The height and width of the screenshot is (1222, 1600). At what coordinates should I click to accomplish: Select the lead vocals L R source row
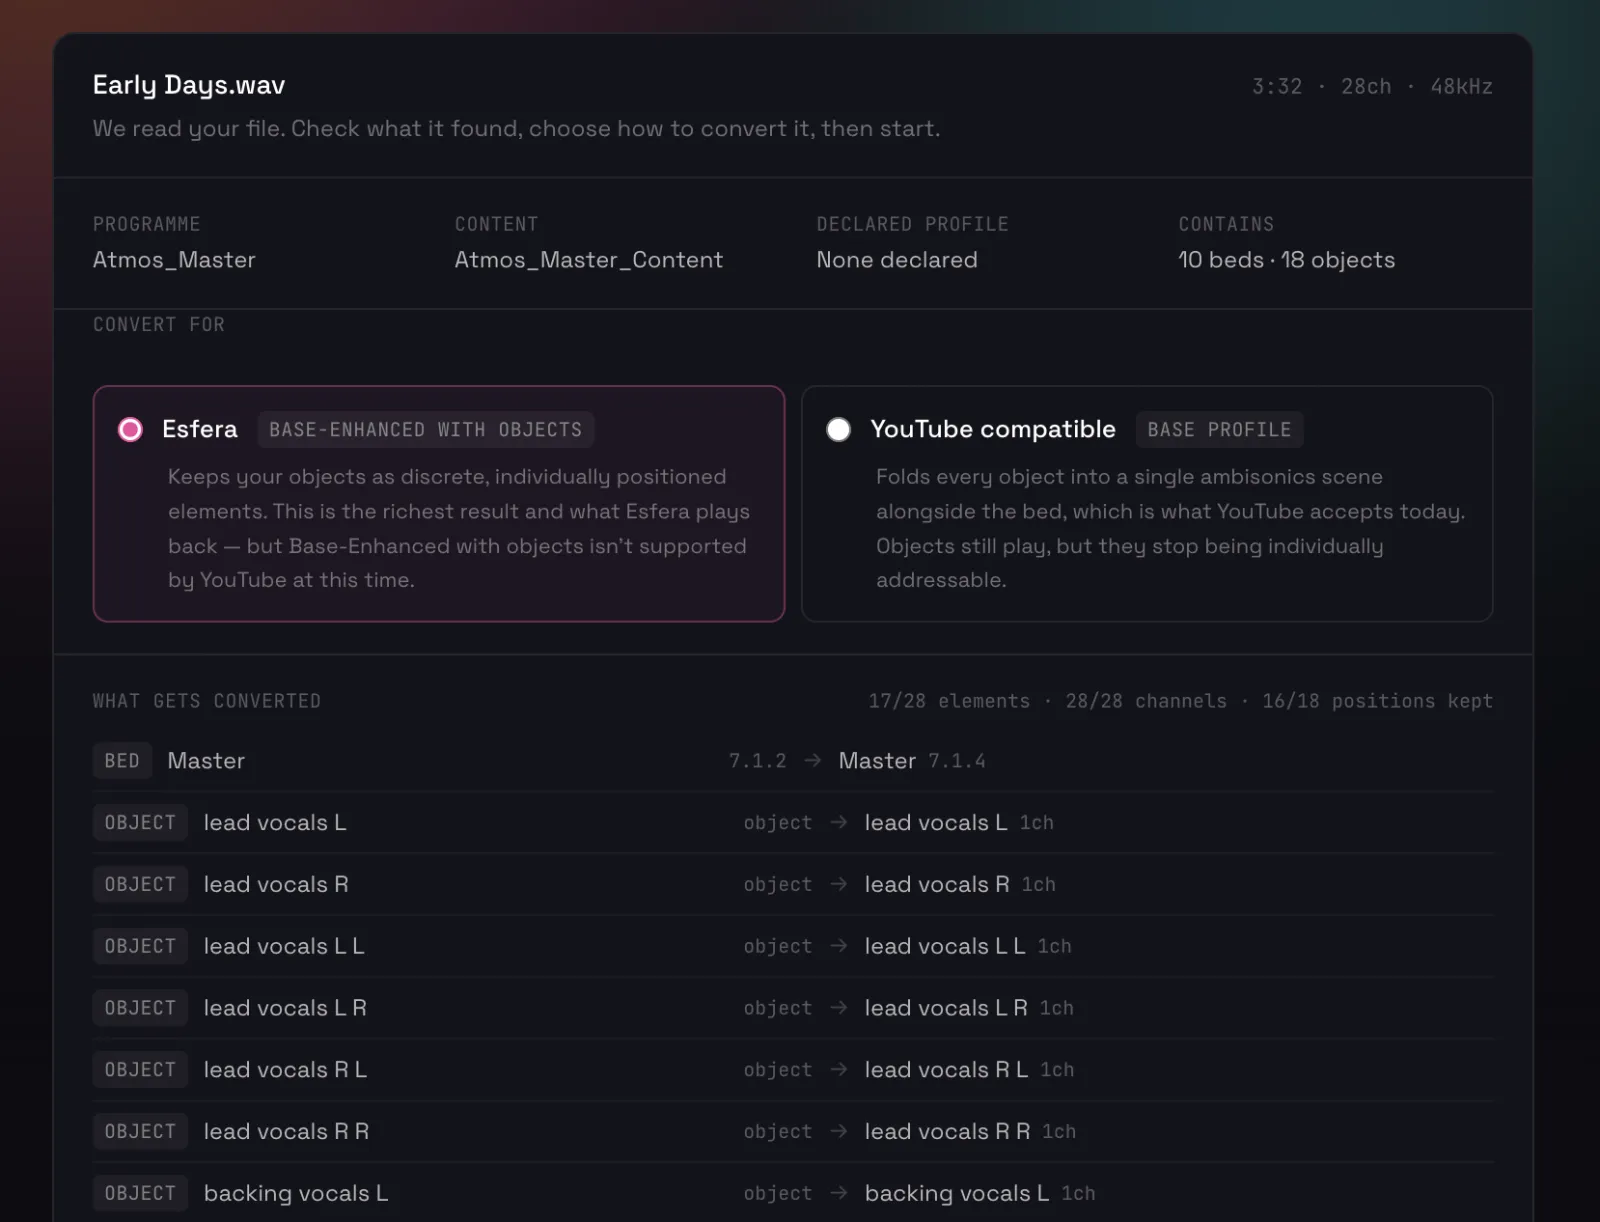point(285,1008)
